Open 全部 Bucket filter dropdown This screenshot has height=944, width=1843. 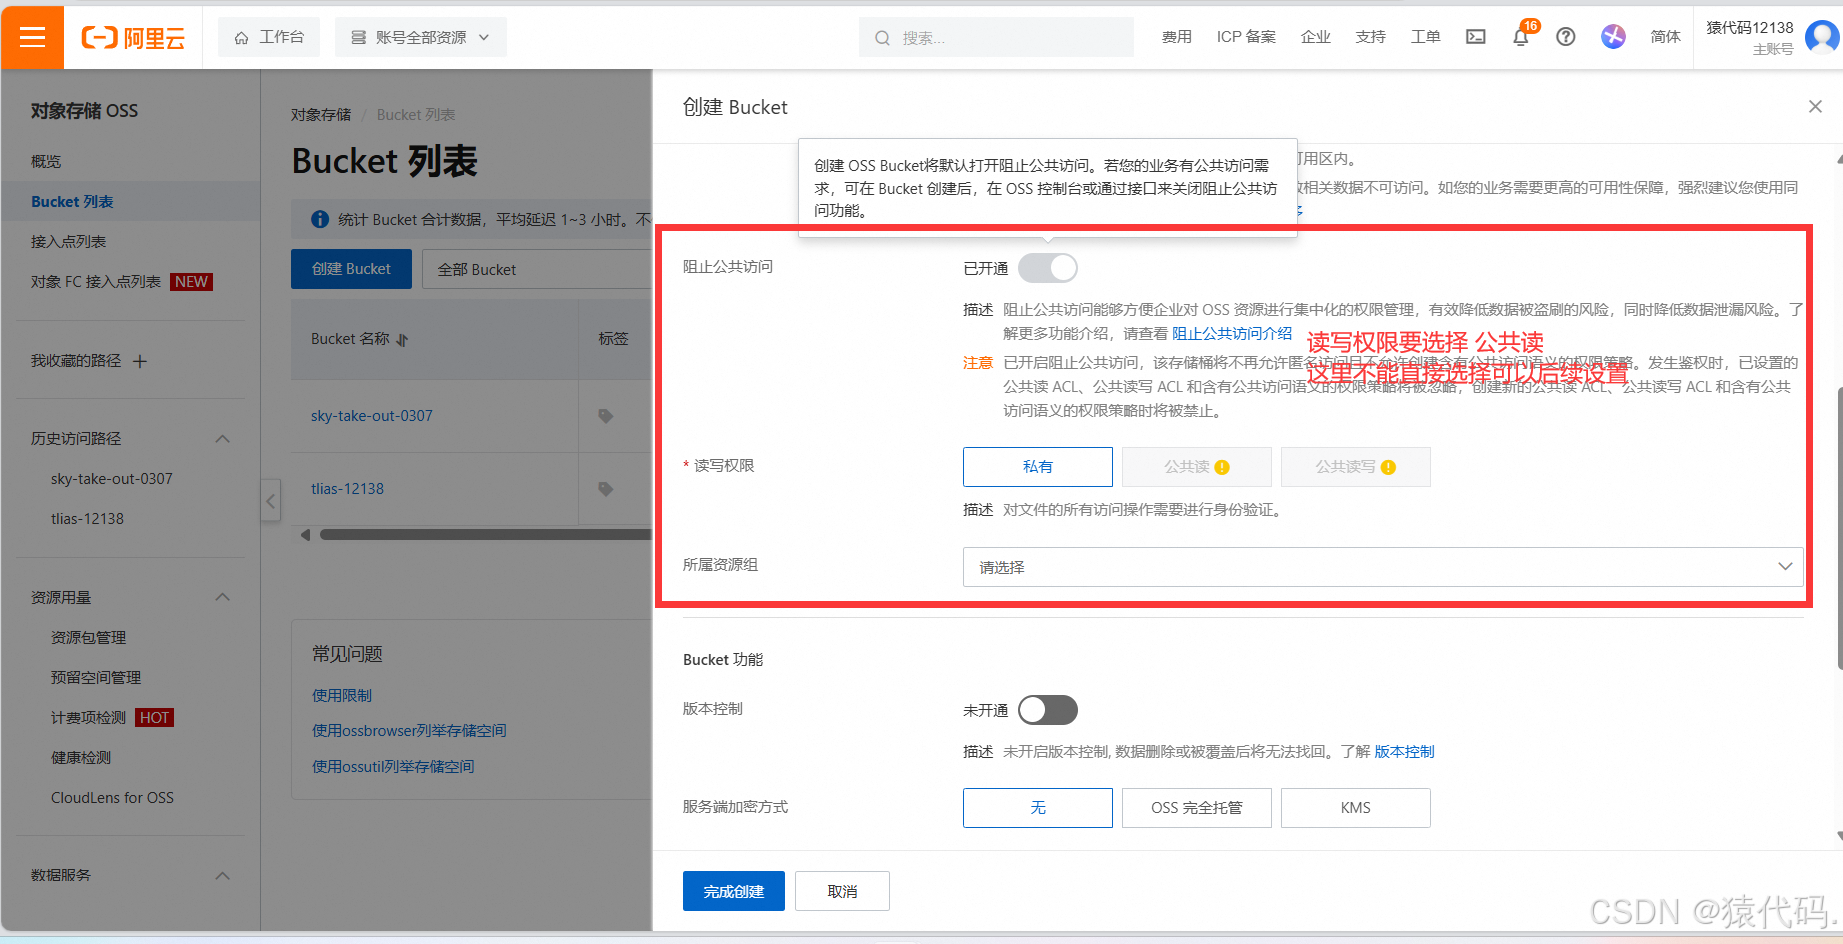536,269
